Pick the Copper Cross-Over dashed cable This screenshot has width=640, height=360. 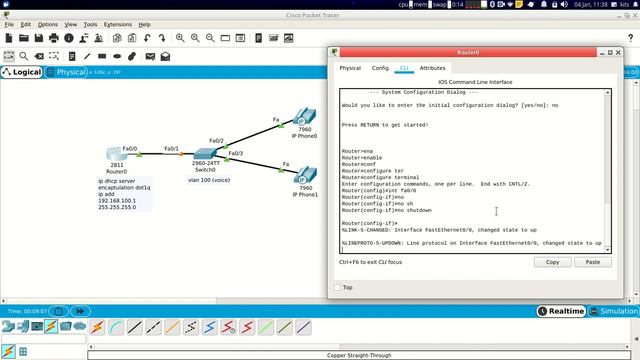coord(153,327)
